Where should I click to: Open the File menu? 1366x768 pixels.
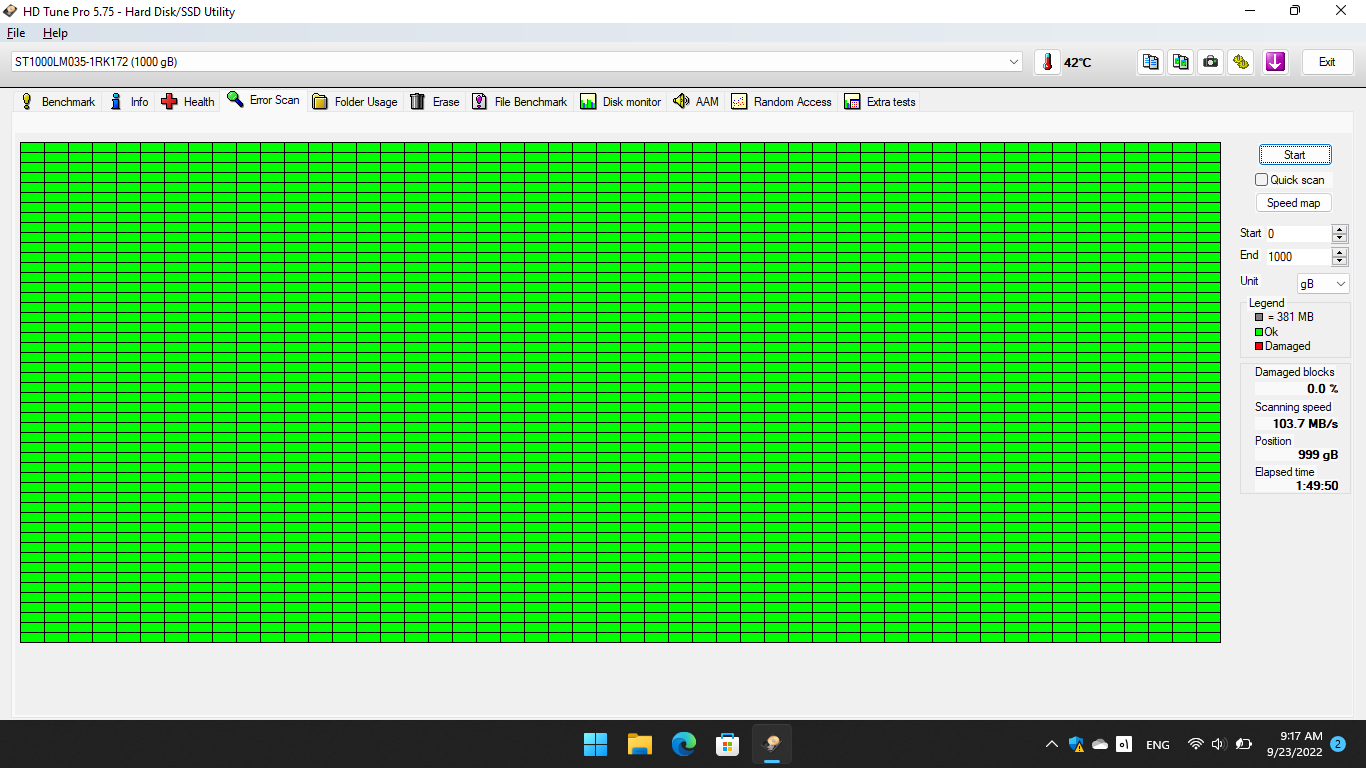tap(16, 33)
